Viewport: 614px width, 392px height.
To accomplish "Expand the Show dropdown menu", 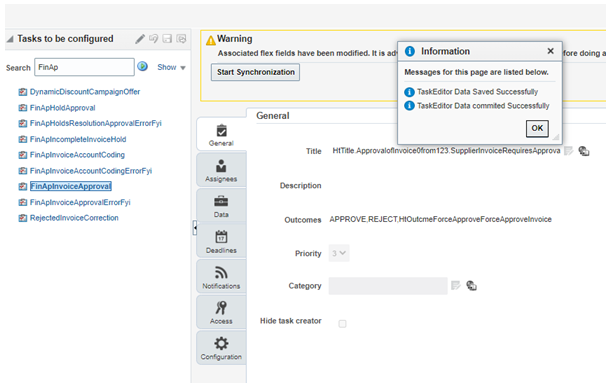I will [x=171, y=67].
